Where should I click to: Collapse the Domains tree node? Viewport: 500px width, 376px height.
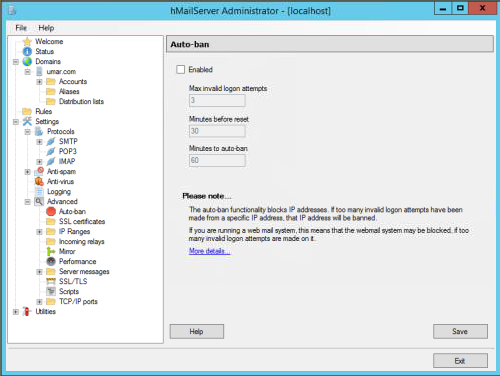(x=16, y=62)
